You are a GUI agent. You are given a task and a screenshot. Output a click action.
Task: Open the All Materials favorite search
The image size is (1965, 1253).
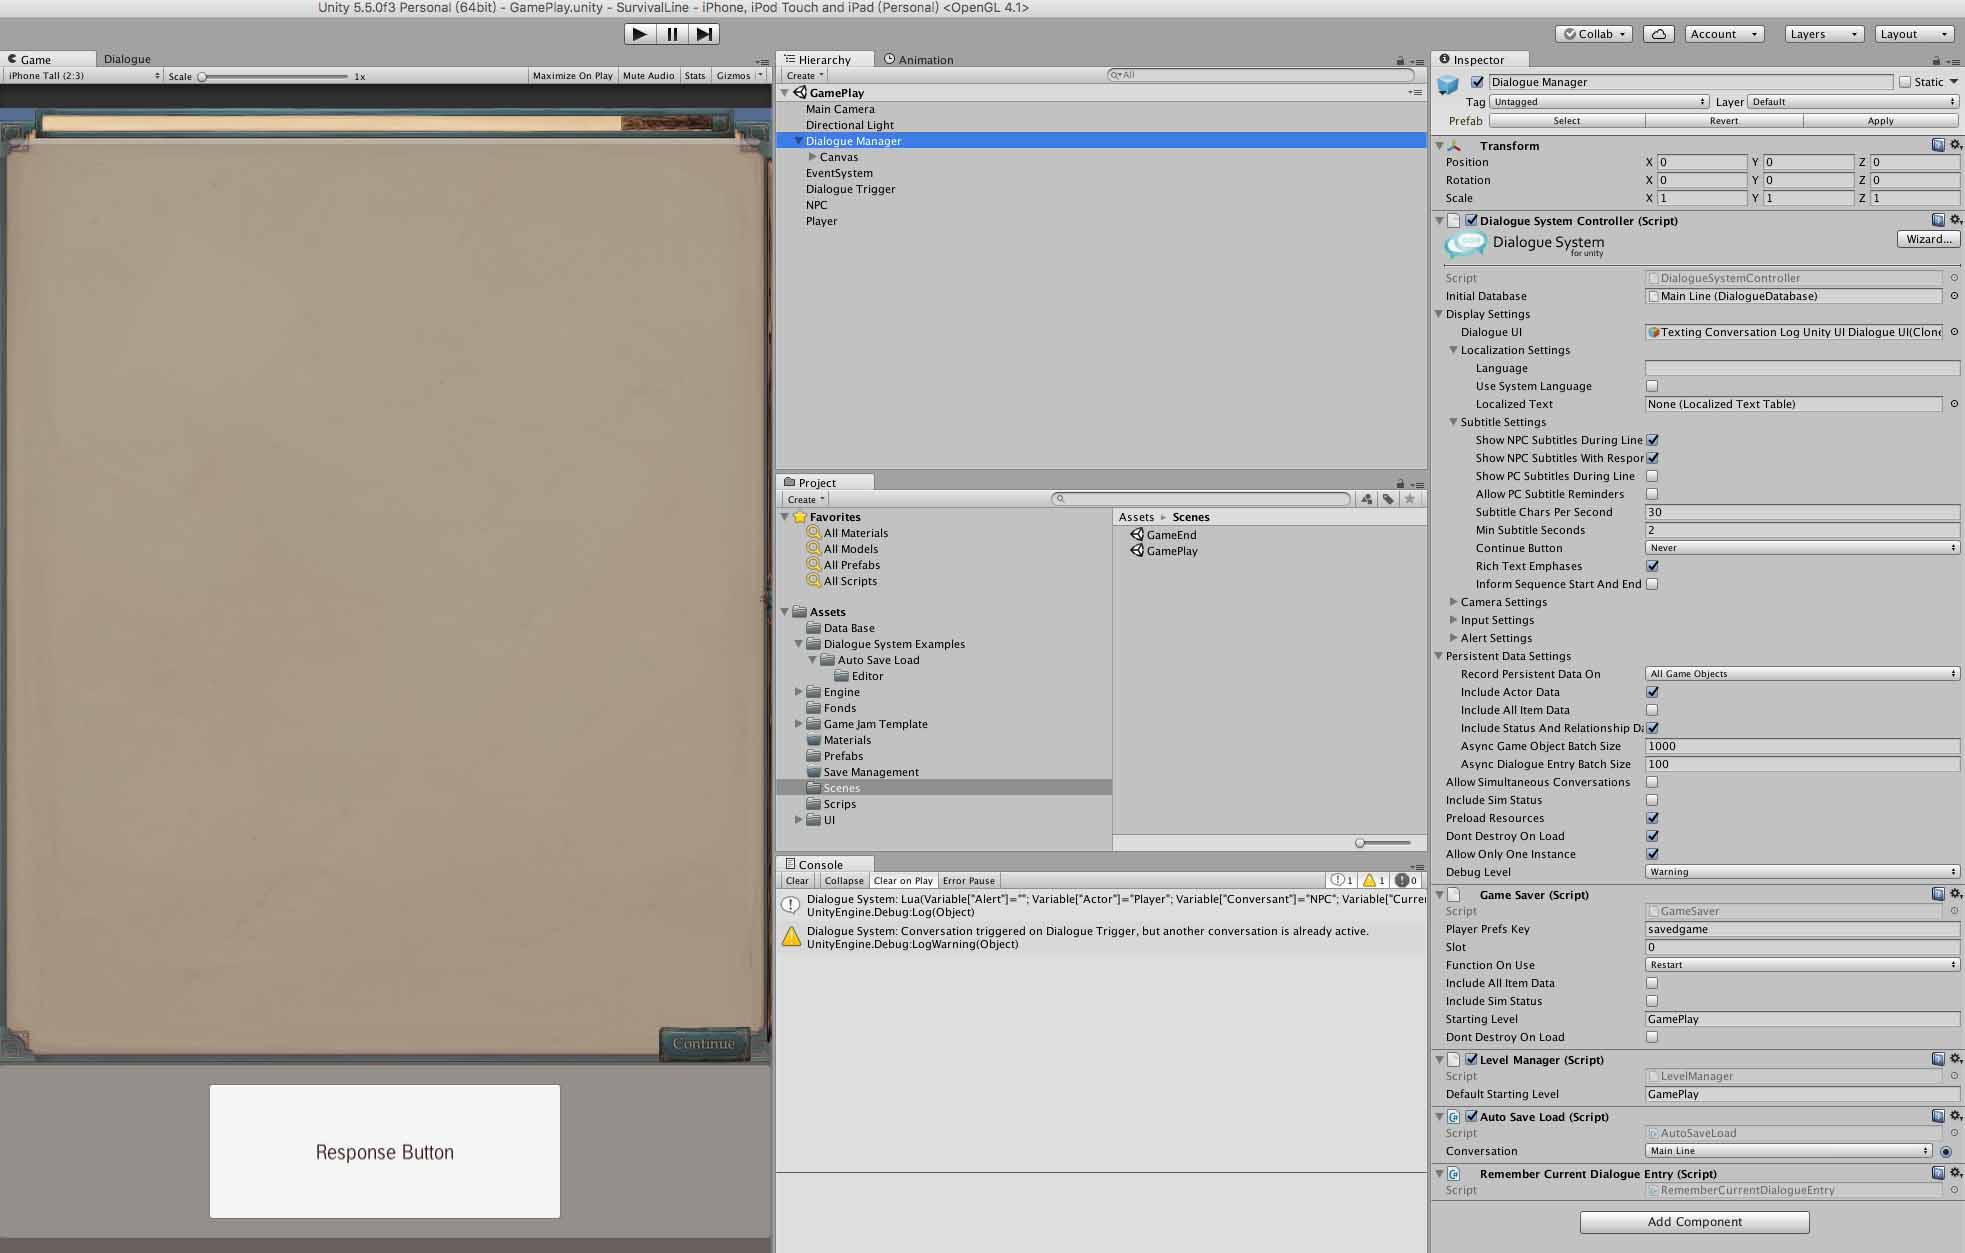(847, 533)
